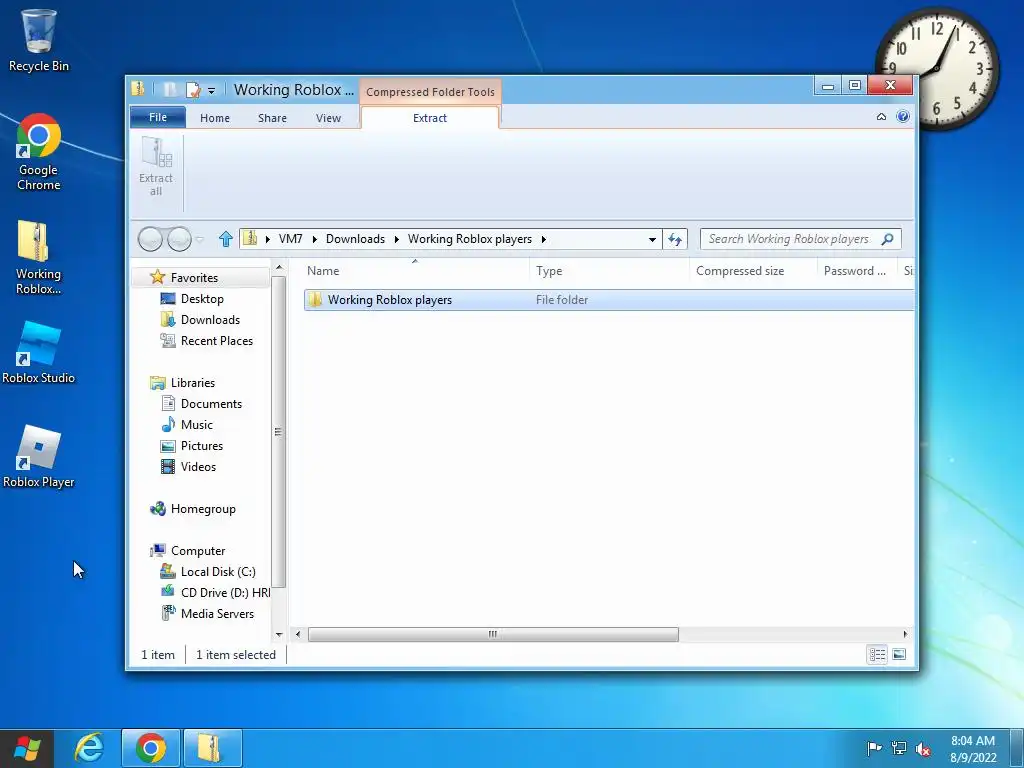Open the Videos library
Viewport: 1024px width, 768px height.
click(x=188, y=467)
